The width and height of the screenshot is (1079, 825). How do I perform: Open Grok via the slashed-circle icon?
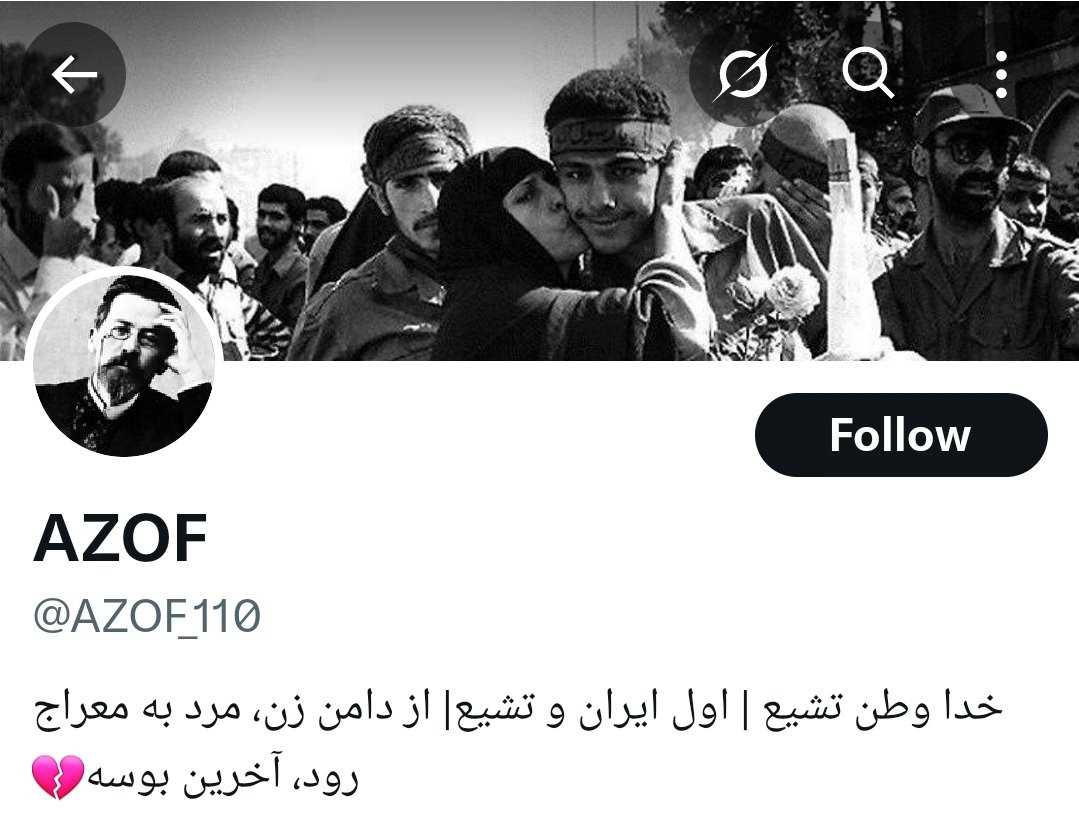(741, 74)
